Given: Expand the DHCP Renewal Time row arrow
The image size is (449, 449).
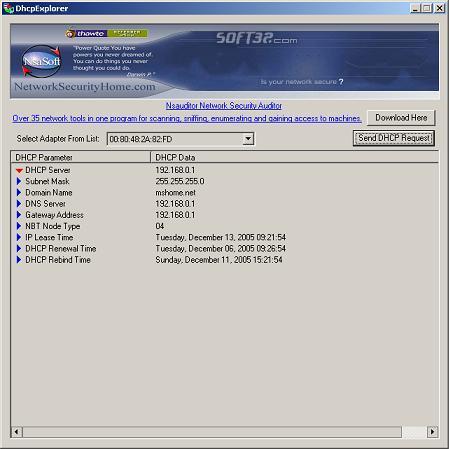Looking at the screenshot, I should coord(19,249).
